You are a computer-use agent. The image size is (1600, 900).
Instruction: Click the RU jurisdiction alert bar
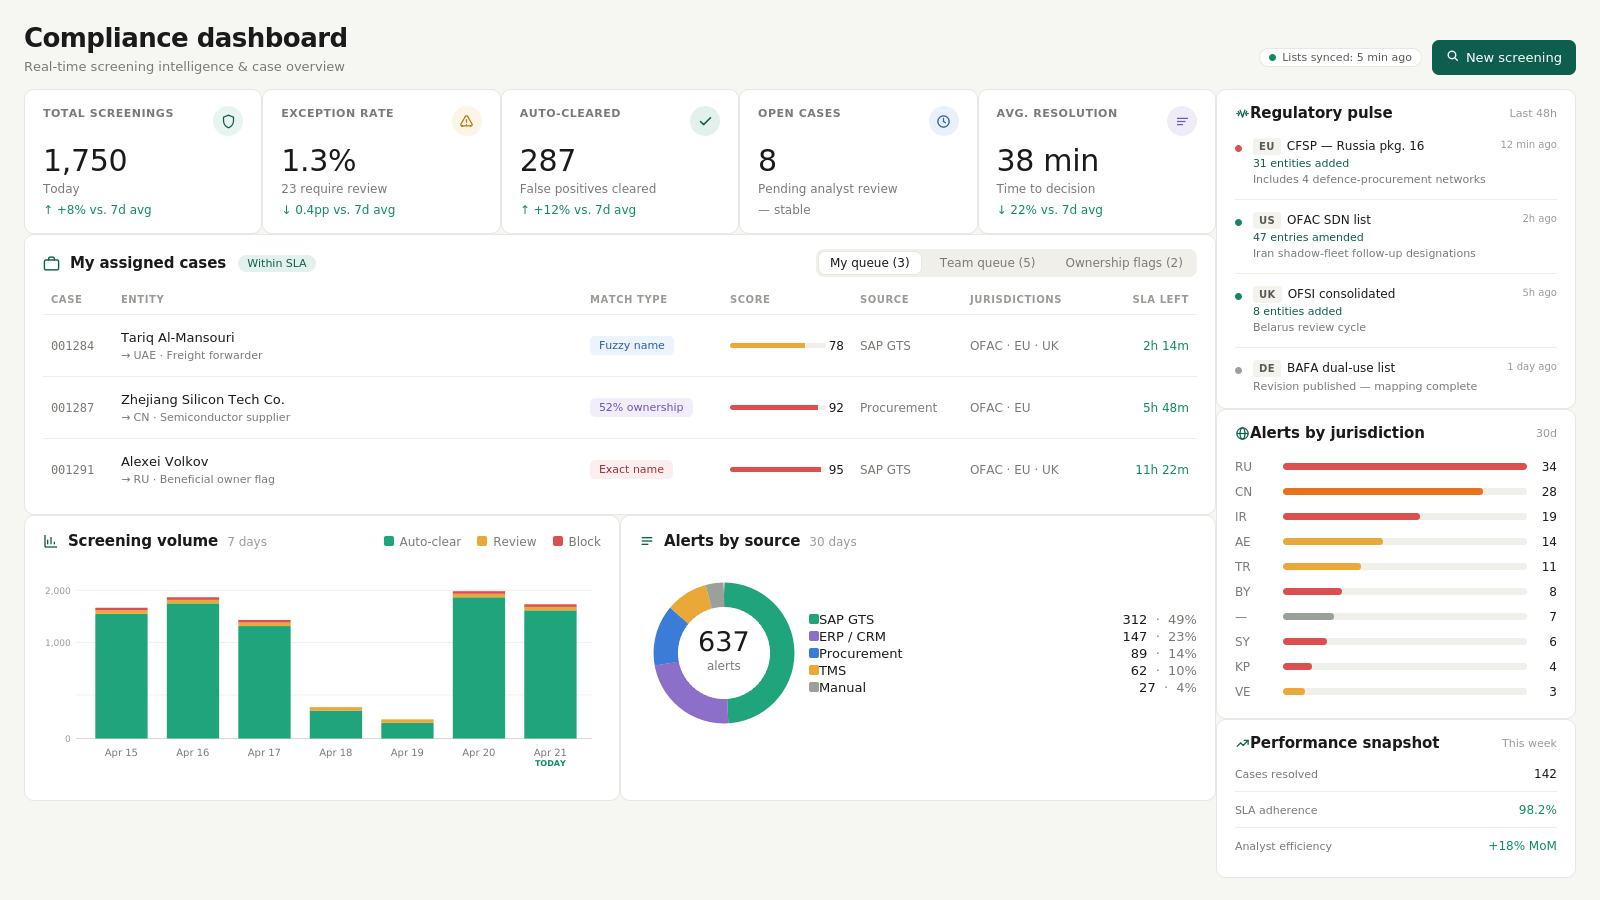(1405, 467)
